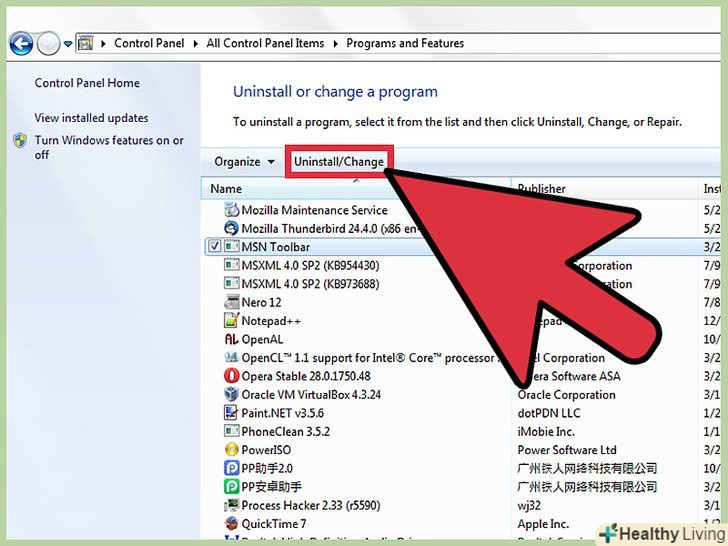Open the Organize dropdown menu
The height and width of the screenshot is (546, 728).
coord(244,162)
